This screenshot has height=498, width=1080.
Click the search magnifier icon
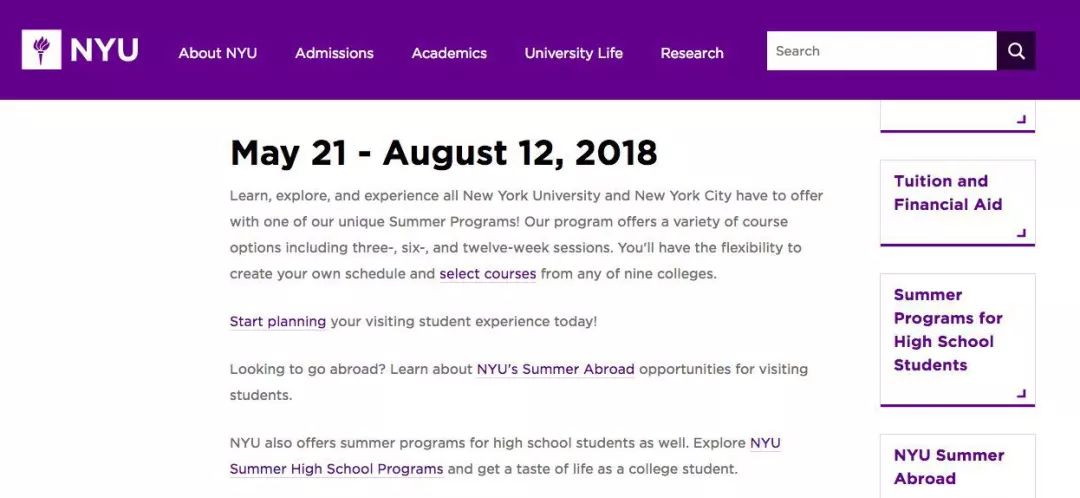point(1016,51)
